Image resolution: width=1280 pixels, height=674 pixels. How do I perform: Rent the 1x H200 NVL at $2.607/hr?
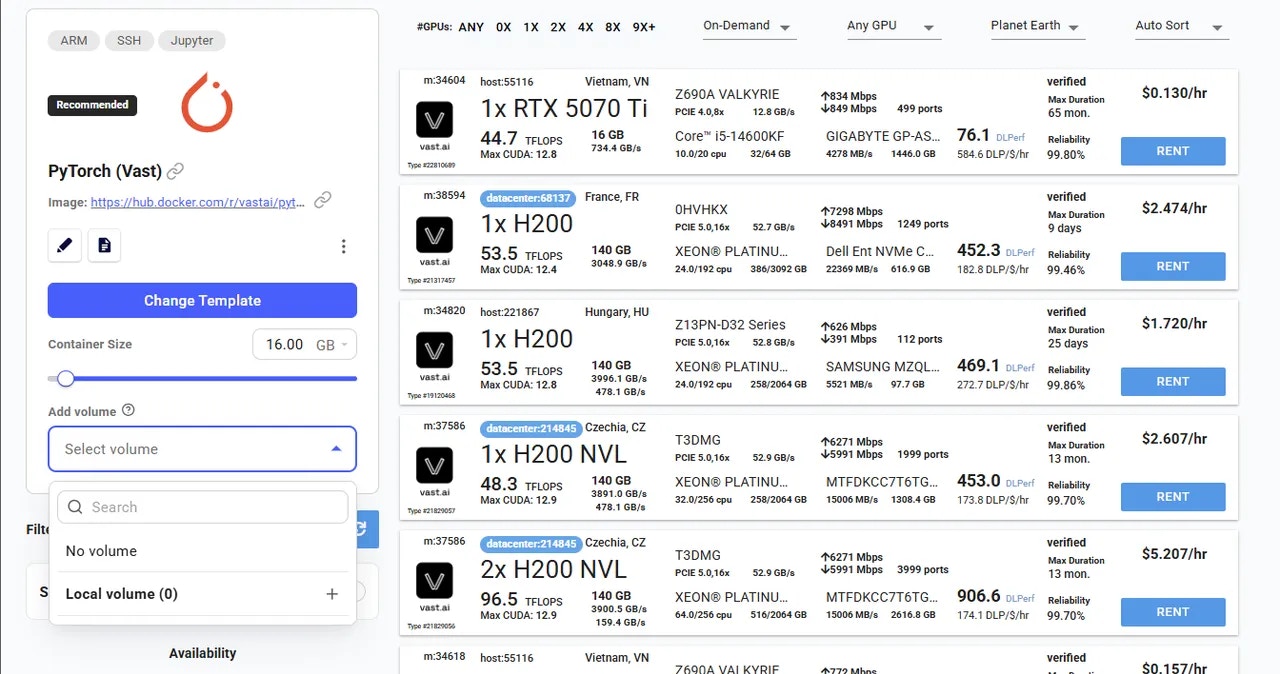pos(1173,496)
